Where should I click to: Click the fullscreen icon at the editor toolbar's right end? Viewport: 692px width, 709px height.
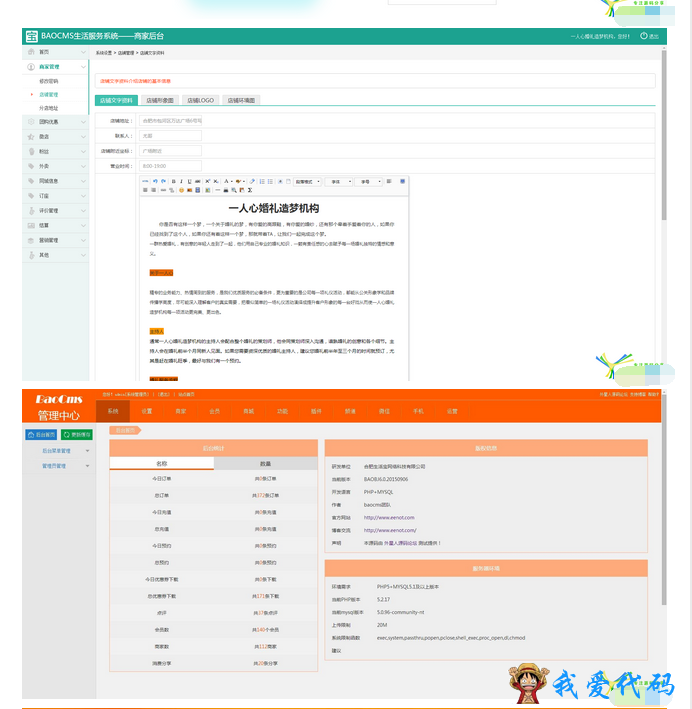pos(402,181)
